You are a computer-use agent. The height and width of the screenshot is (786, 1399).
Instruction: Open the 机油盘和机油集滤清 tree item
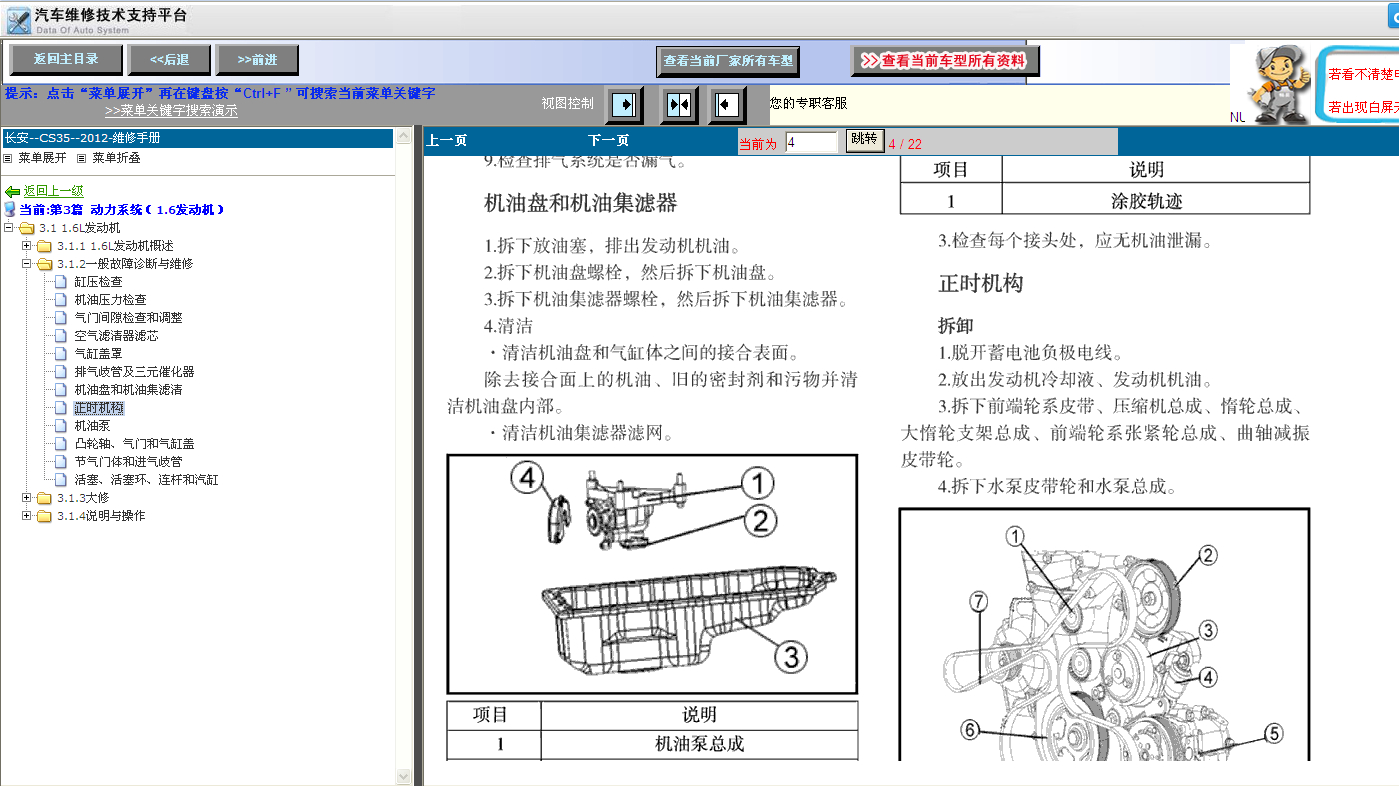[128, 390]
